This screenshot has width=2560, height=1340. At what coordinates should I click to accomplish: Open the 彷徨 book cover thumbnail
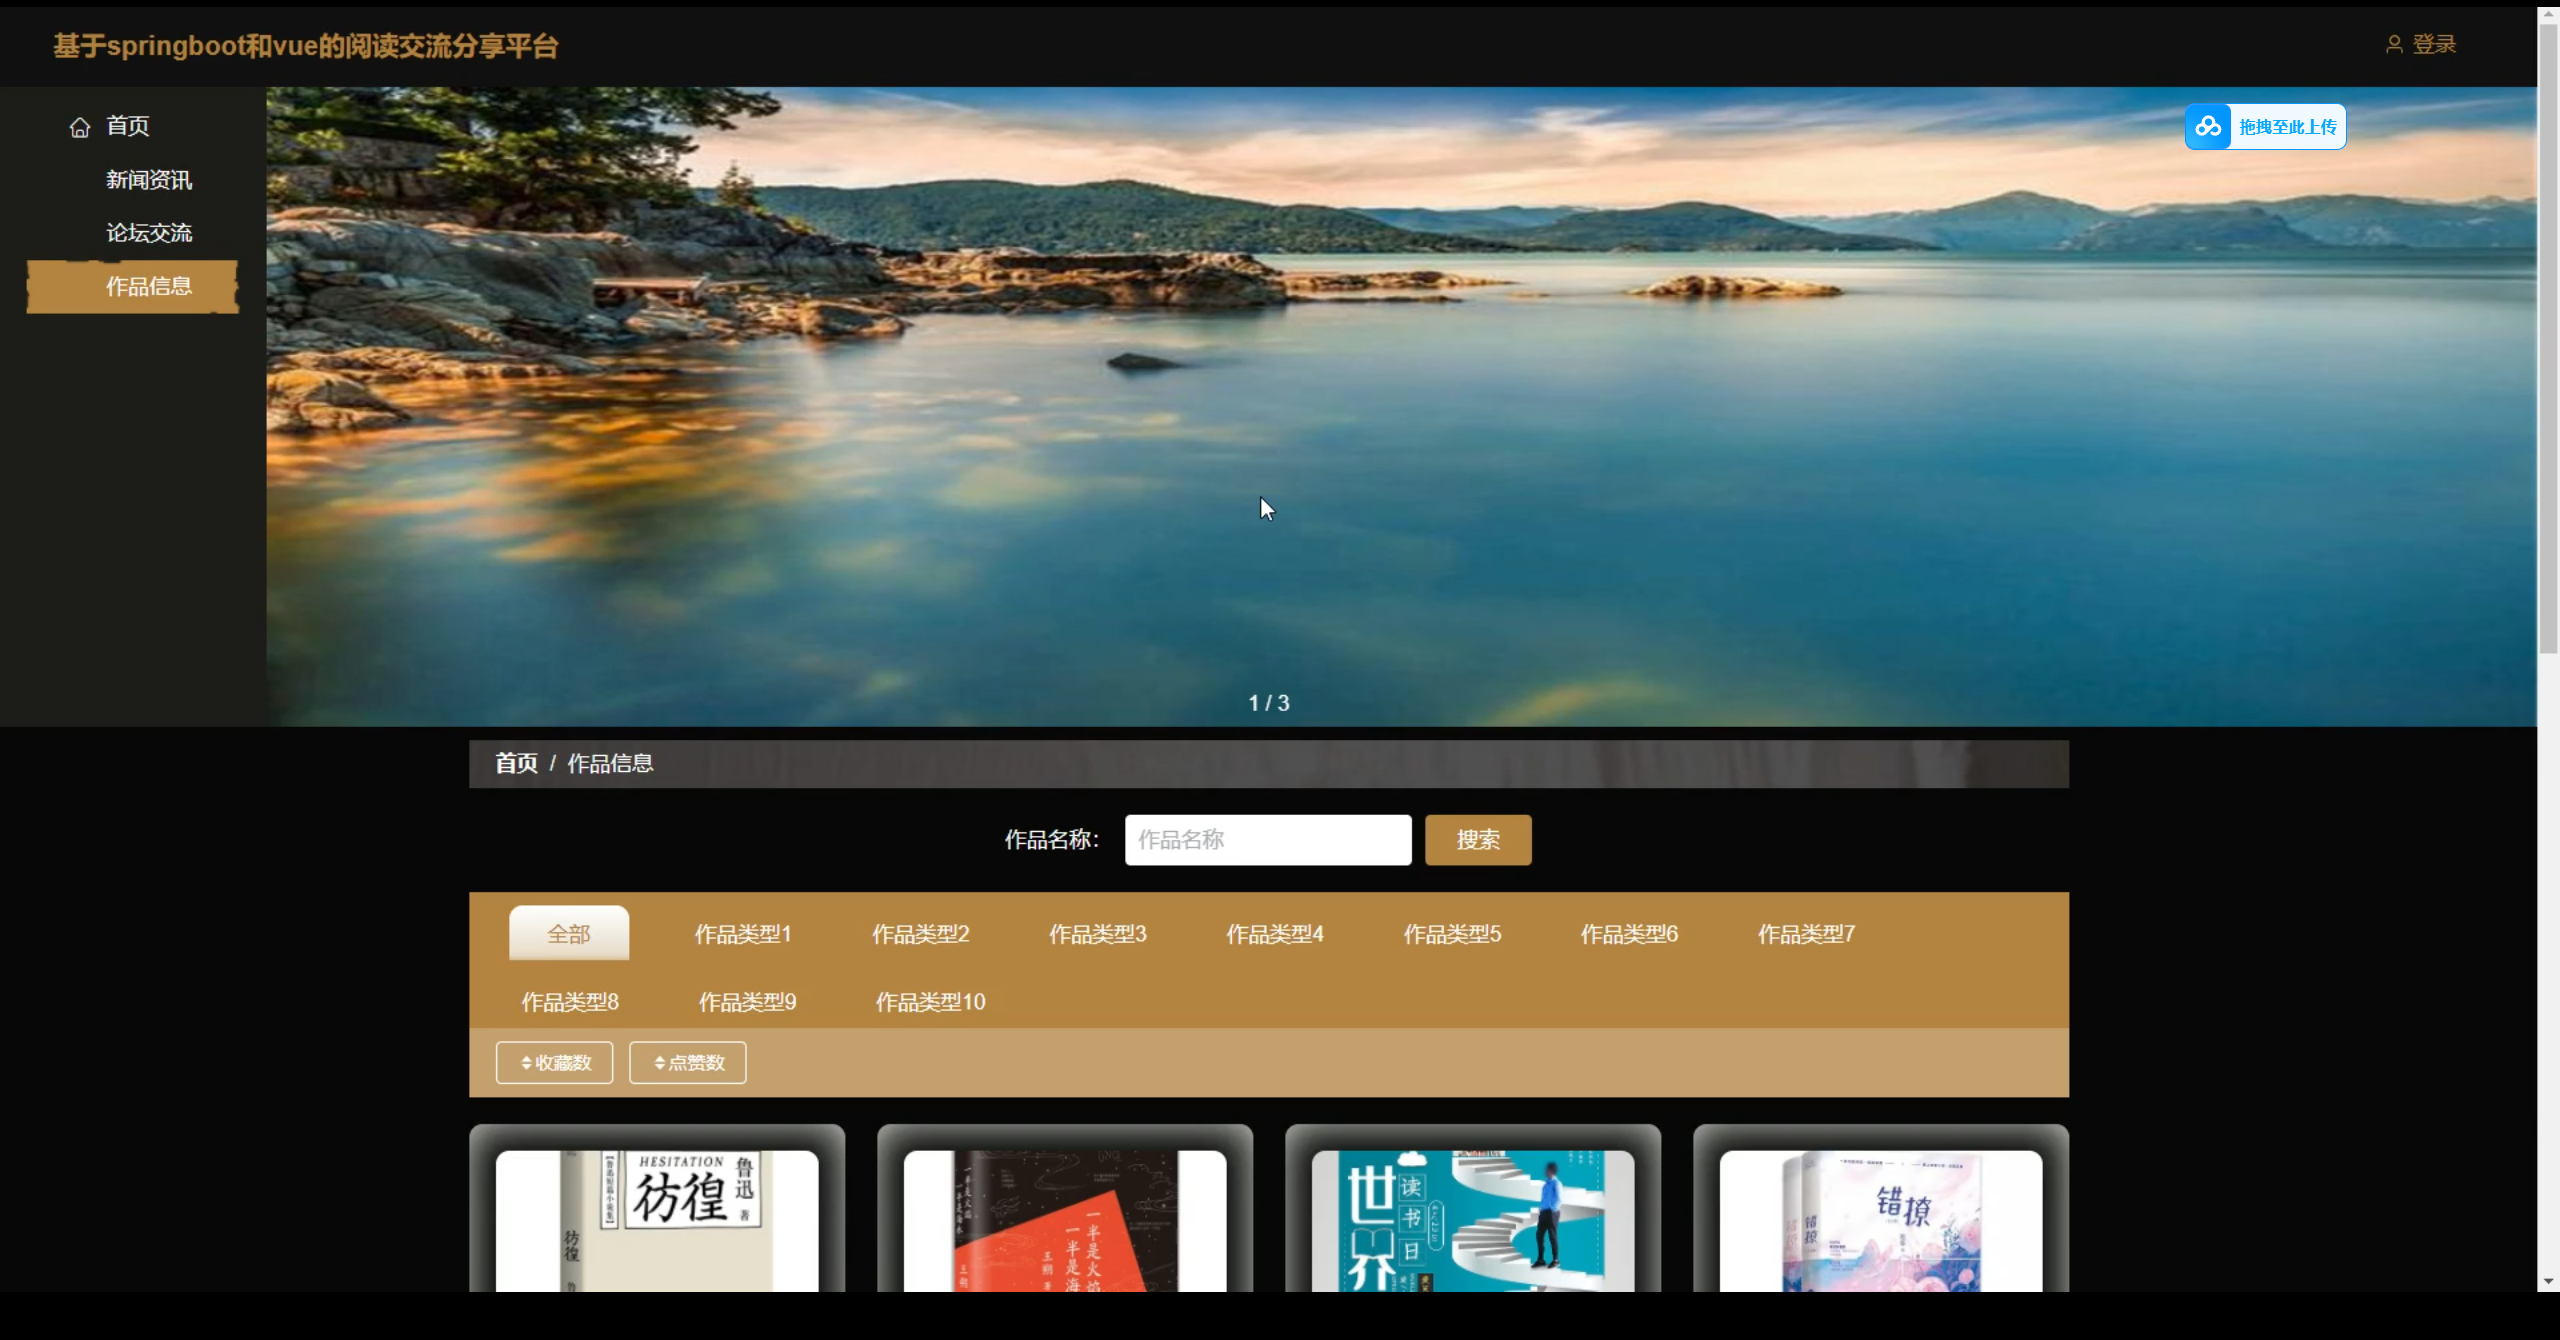[x=657, y=1220]
